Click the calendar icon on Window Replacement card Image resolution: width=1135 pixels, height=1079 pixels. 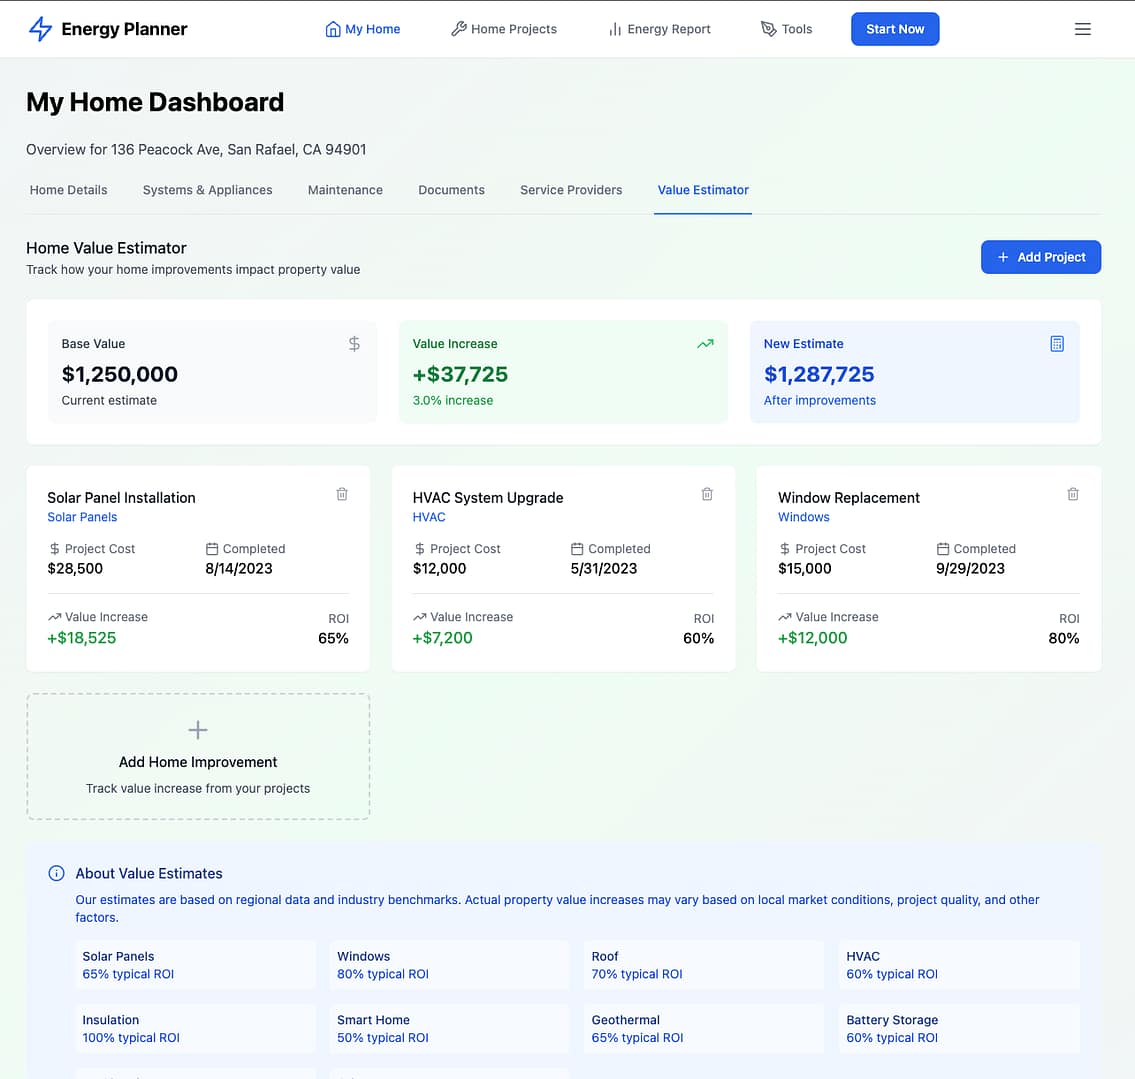point(942,549)
